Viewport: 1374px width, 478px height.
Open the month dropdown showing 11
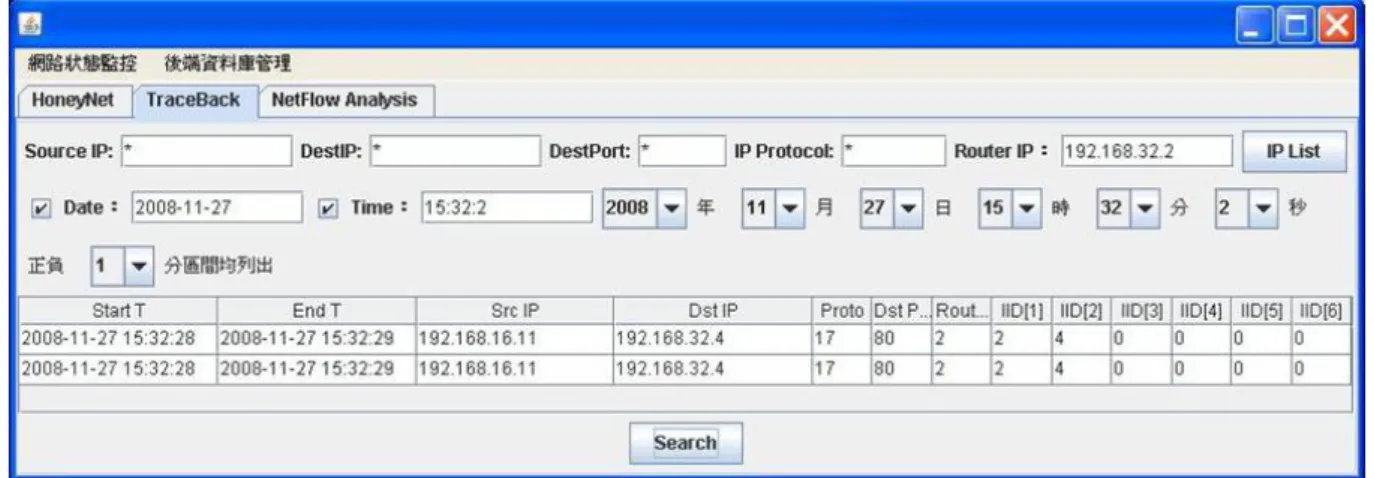[x=773, y=208]
